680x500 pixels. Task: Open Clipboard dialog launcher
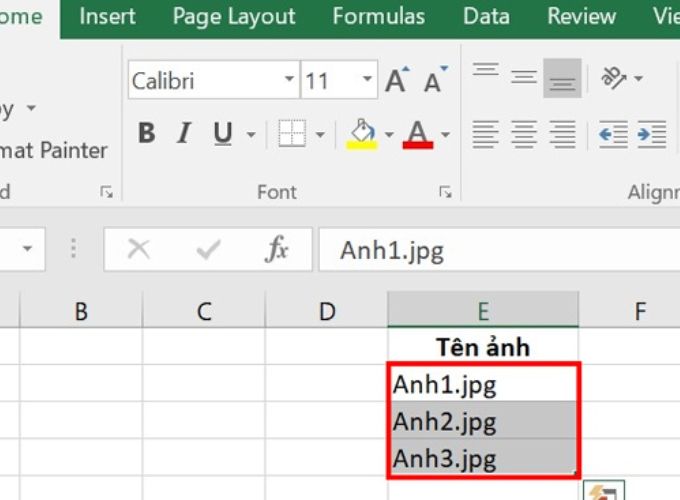(x=107, y=192)
